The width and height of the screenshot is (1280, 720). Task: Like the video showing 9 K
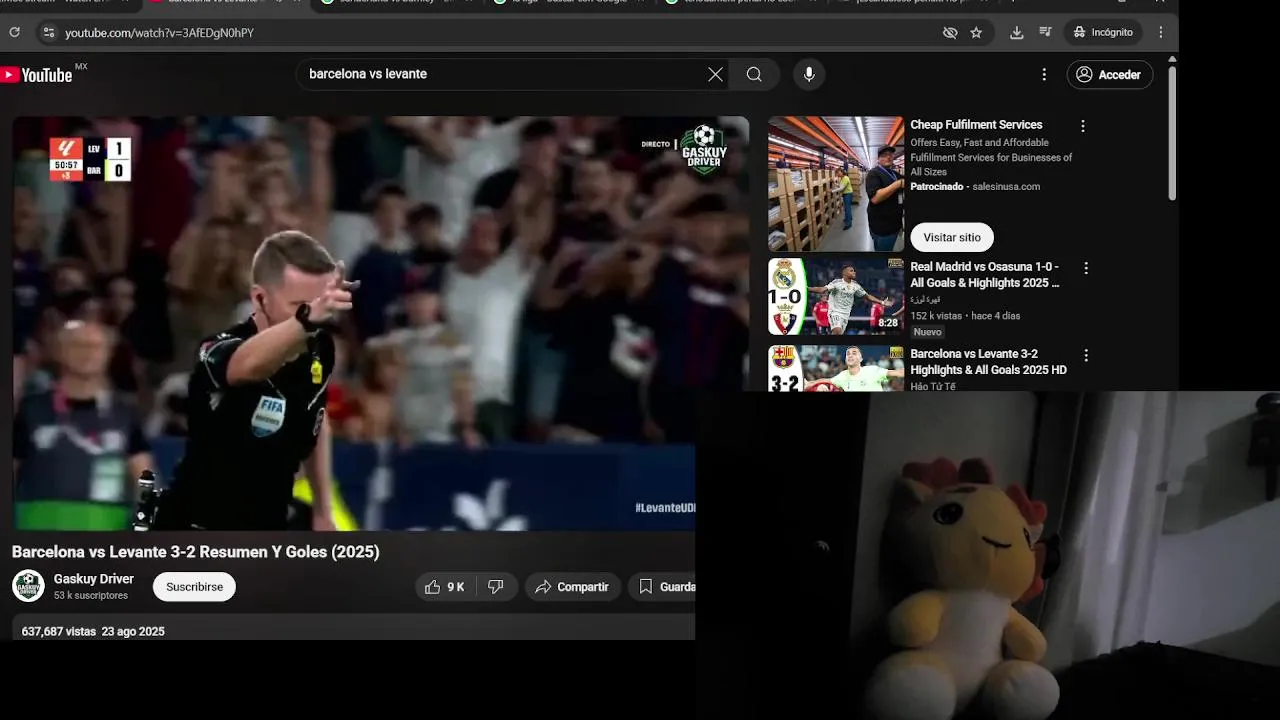pyautogui.click(x=445, y=587)
